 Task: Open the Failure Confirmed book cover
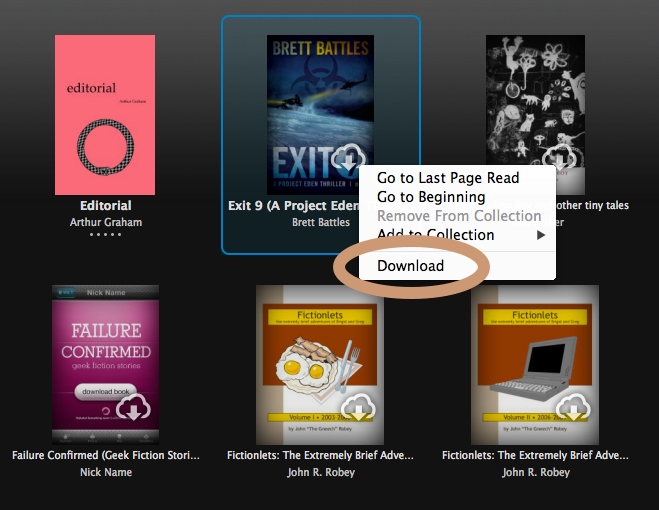pos(105,365)
